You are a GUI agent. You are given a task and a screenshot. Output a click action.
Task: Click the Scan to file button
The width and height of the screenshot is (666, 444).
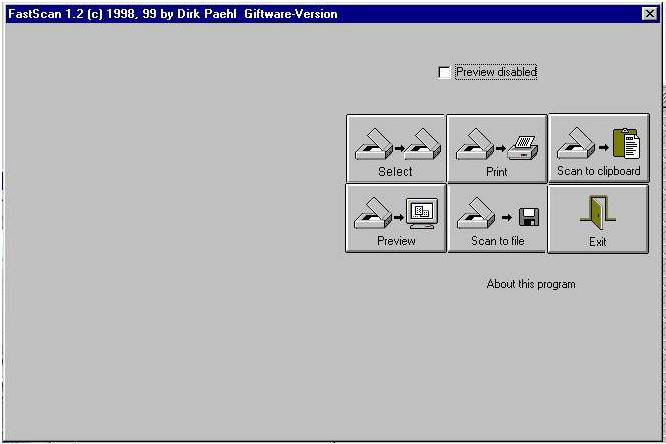click(497, 218)
